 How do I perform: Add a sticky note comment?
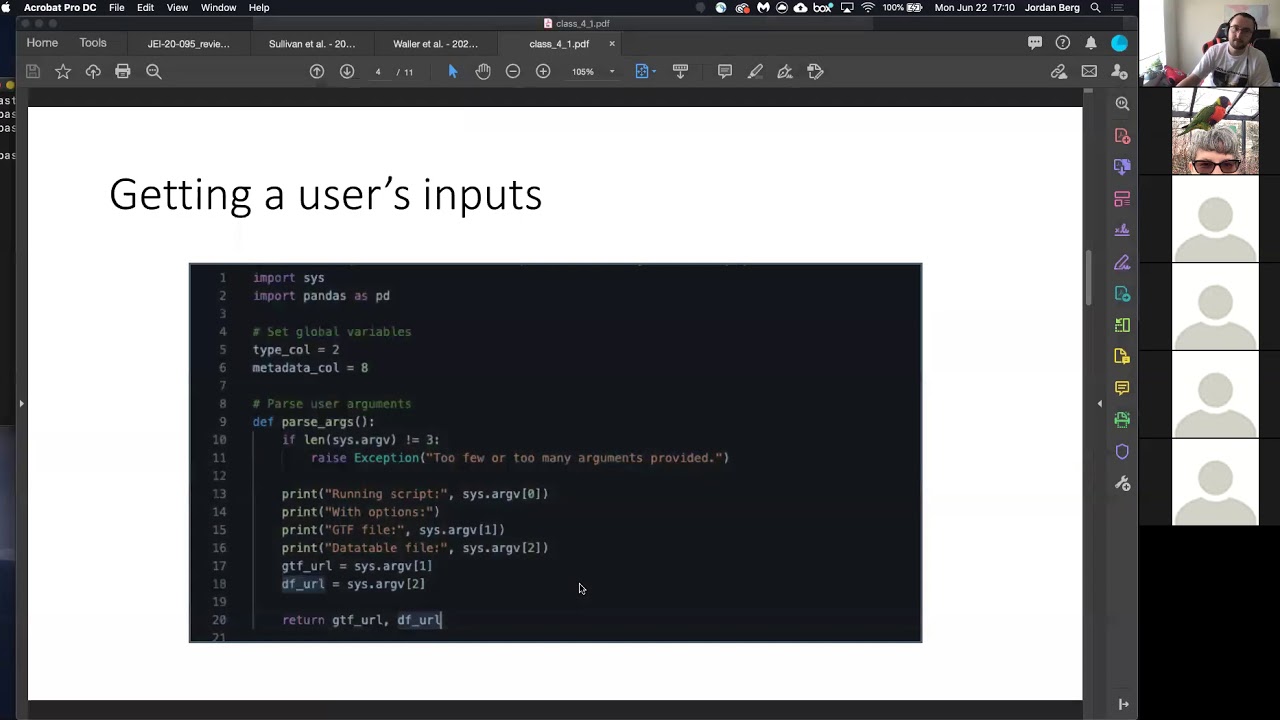point(725,71)
